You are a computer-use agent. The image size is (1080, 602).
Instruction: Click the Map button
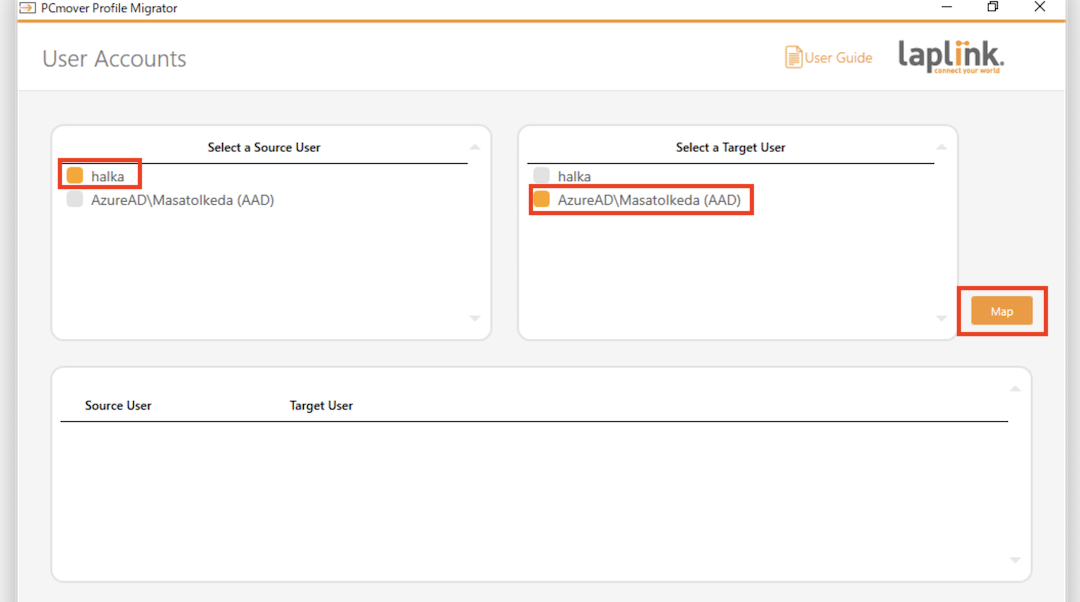click(x=1001, y=311)
